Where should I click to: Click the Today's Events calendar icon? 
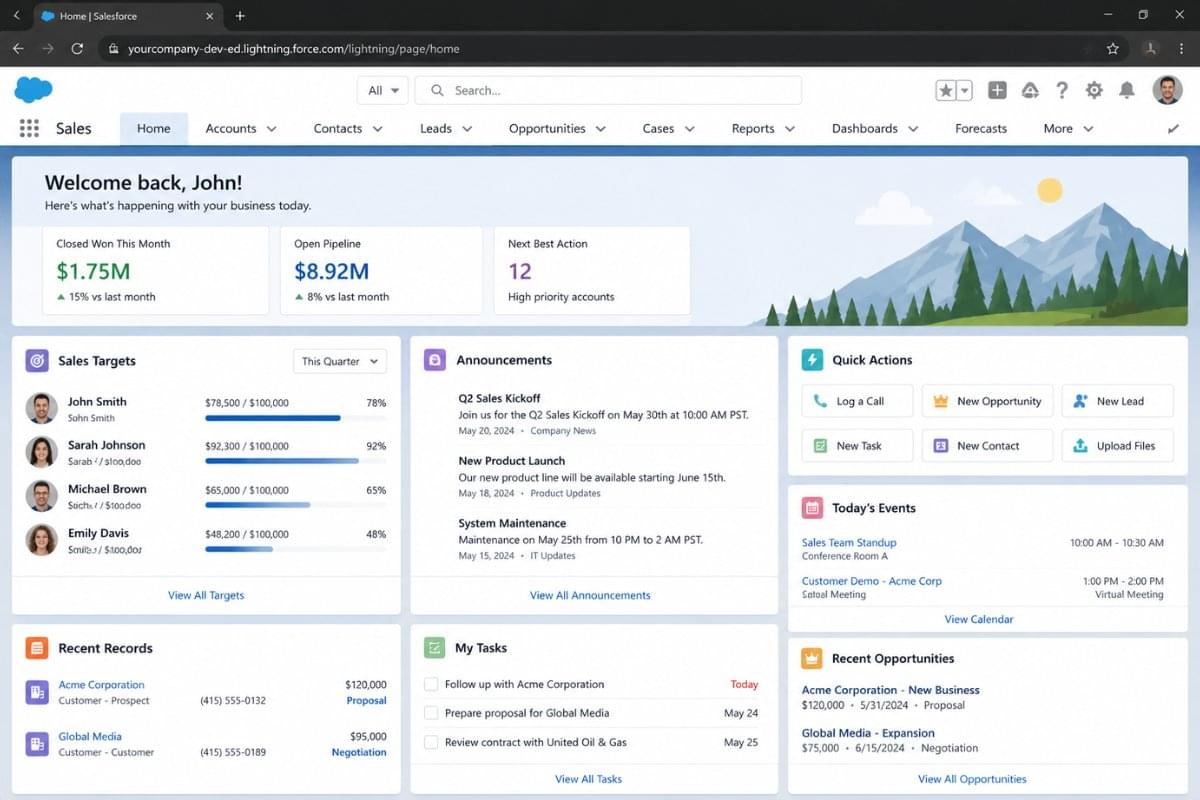pos(813,508)
